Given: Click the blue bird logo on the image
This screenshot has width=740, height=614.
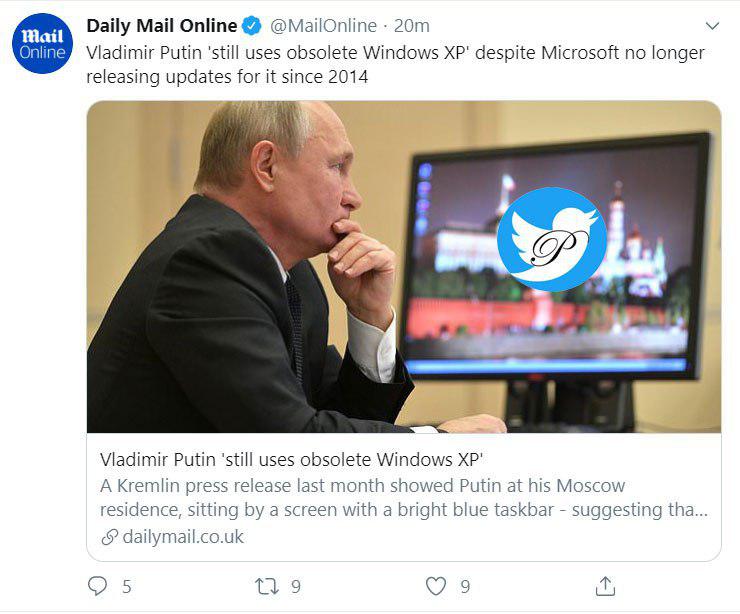Looking at the screenshot, I should pos(551,239).
